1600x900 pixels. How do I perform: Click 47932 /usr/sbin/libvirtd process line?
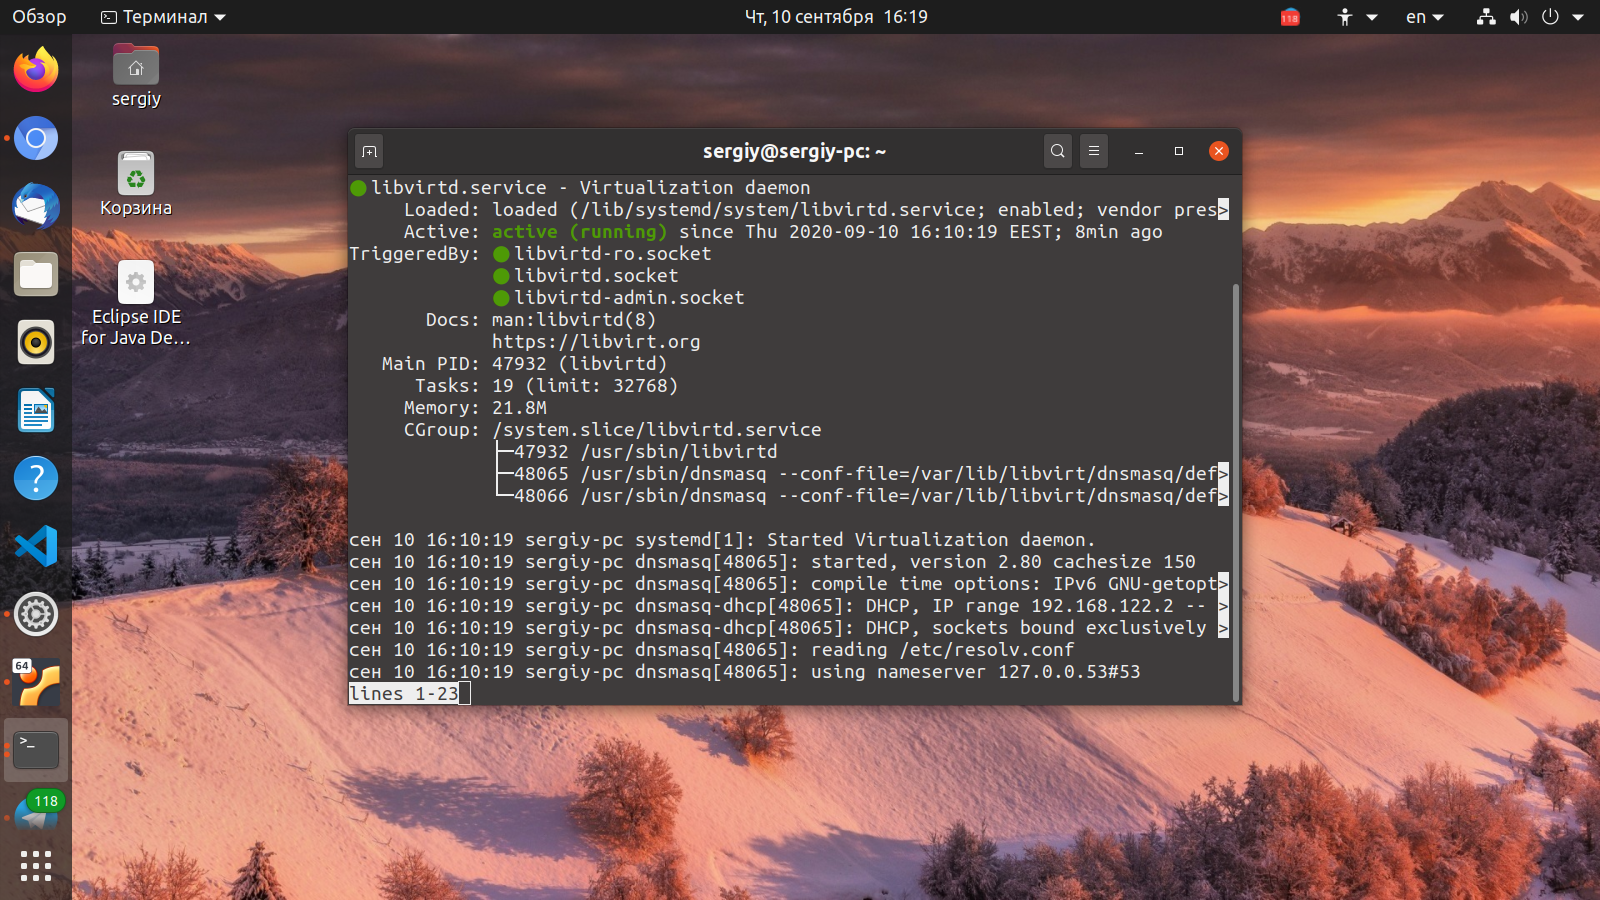coord(645,452)
